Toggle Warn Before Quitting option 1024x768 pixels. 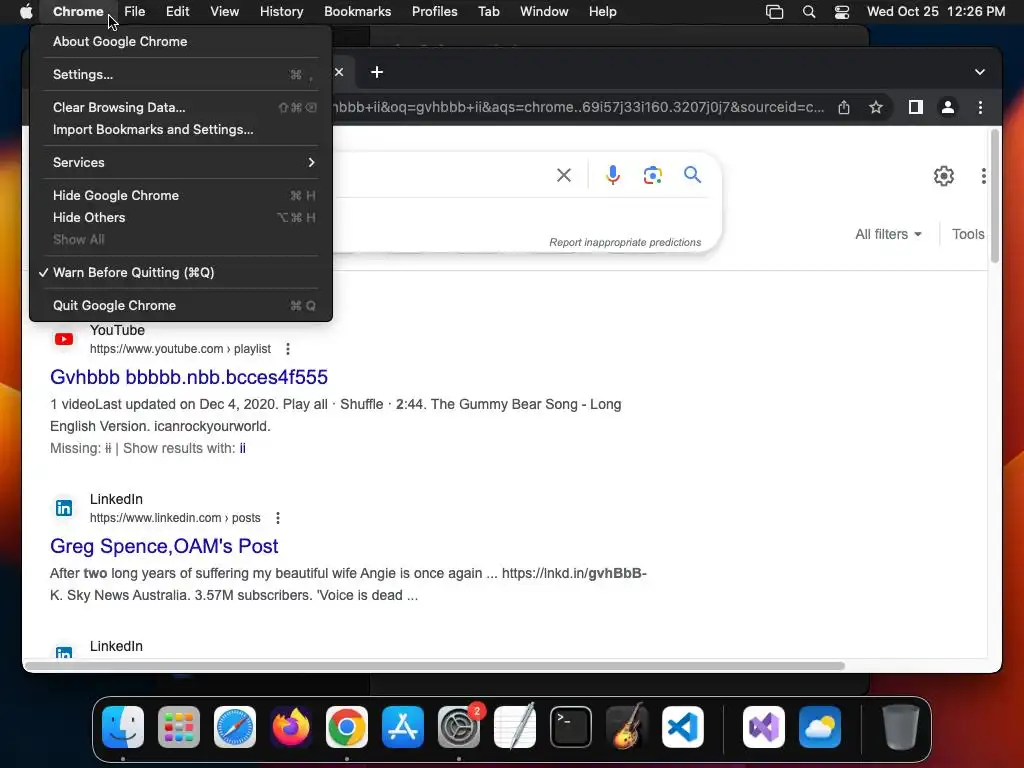(x=181, y=272)
